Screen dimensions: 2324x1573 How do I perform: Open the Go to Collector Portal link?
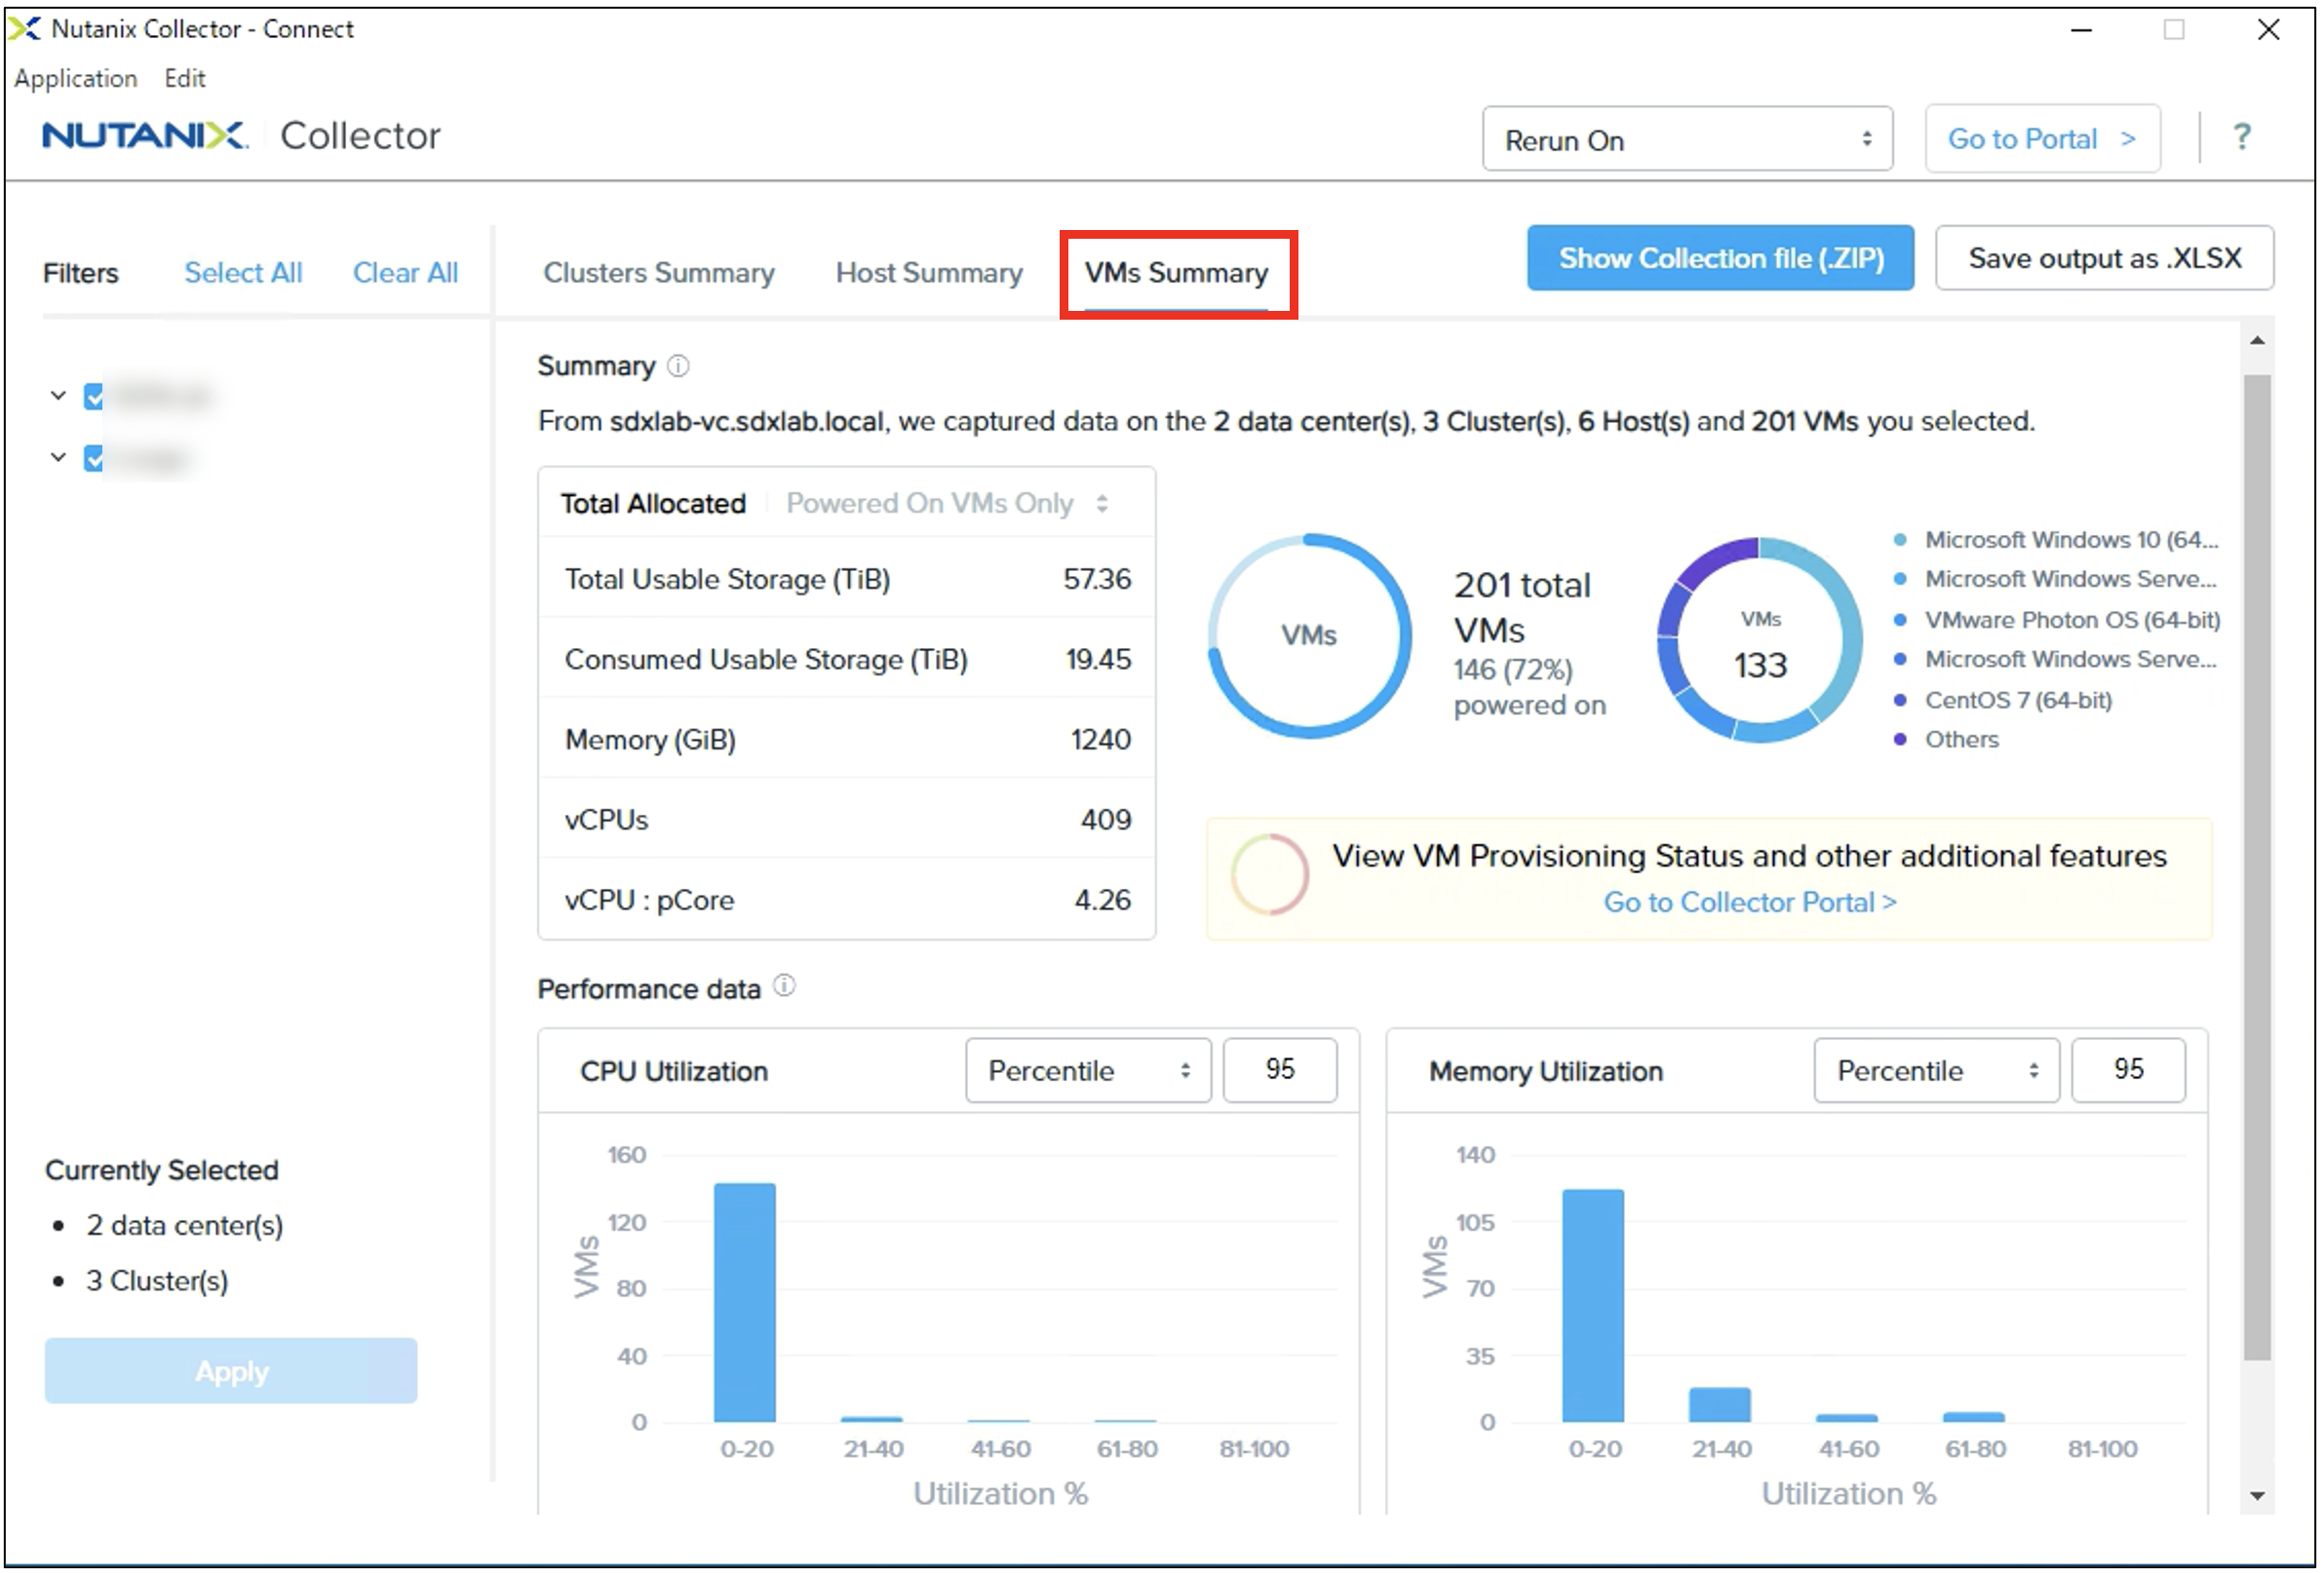[1749, 902]
